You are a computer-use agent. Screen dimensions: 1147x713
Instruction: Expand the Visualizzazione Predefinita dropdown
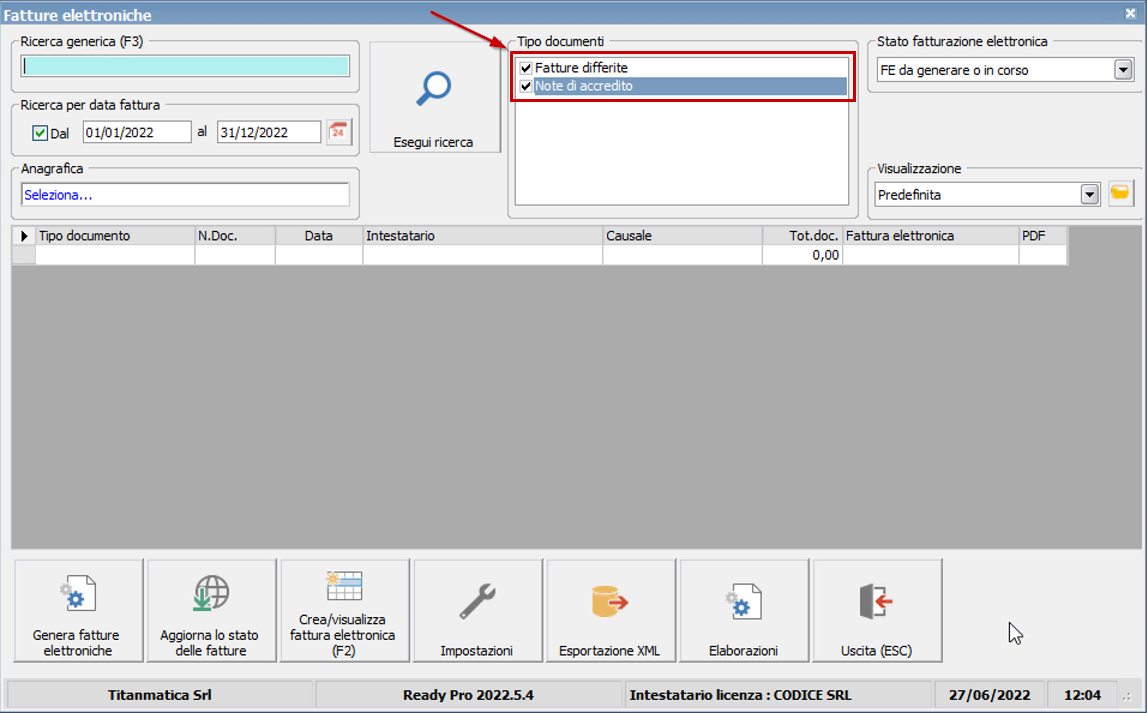(x=1090, y=195)
